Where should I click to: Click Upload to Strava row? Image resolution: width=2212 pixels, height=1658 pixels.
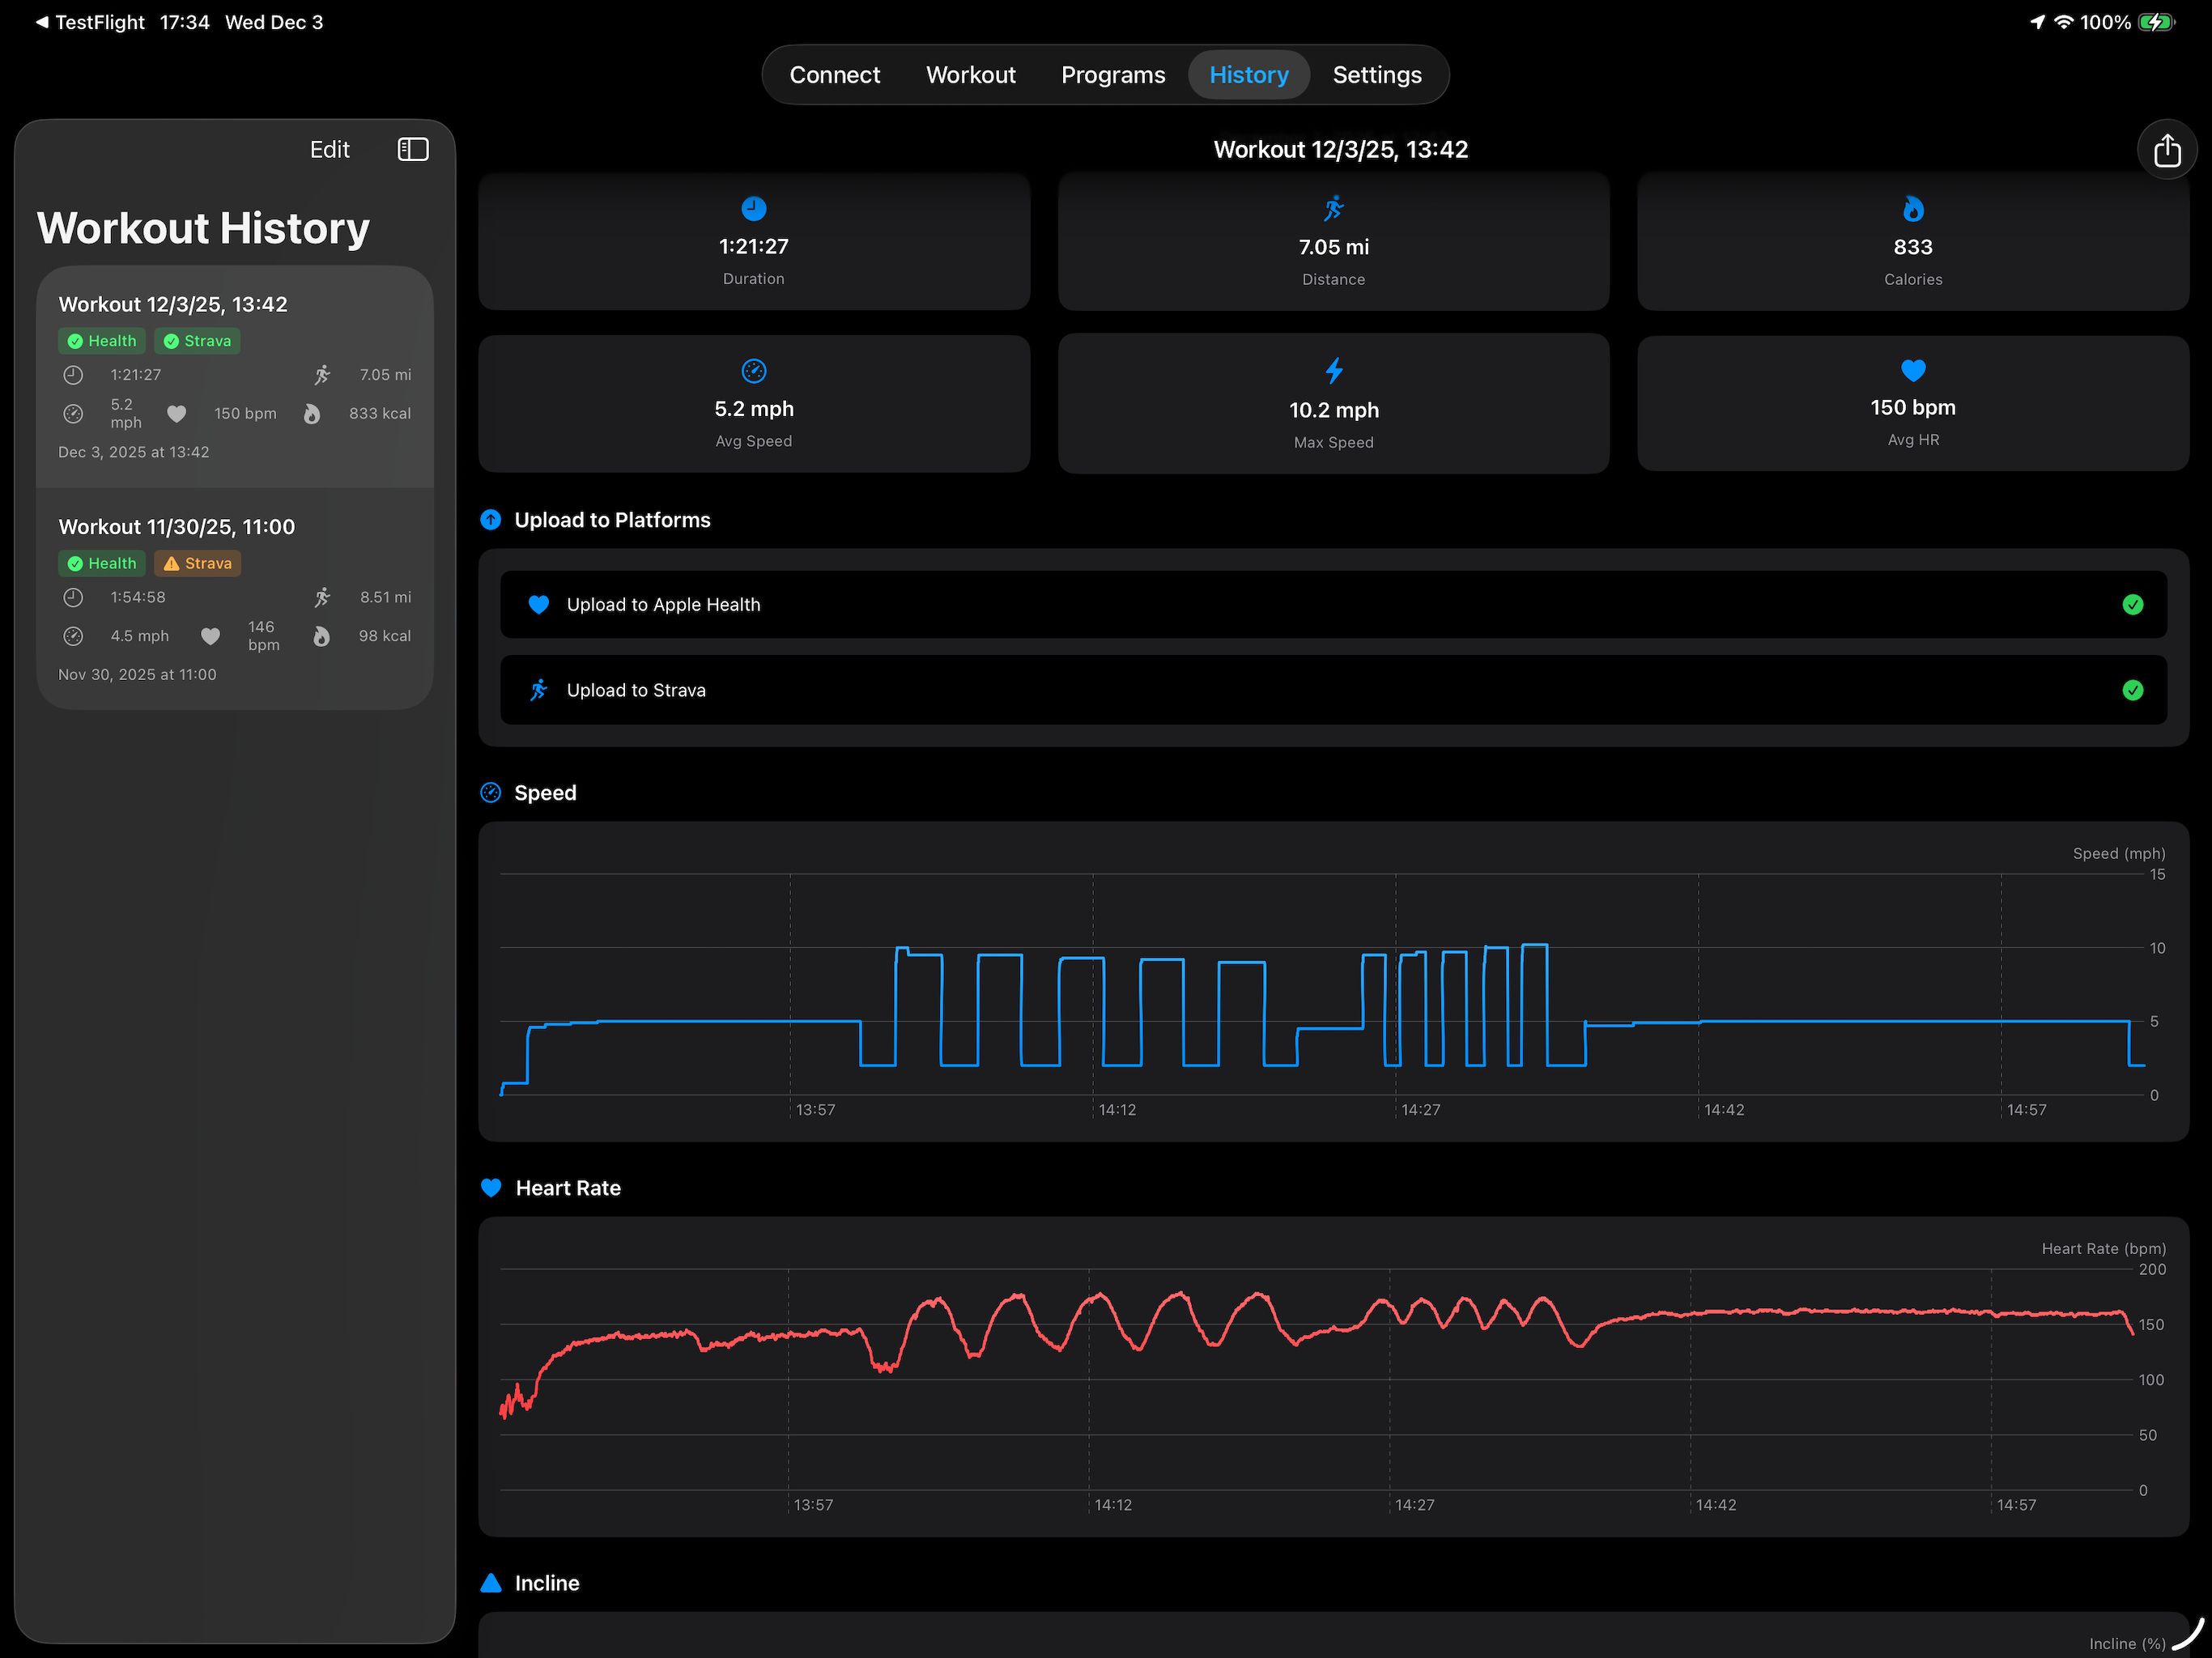pyautogui.click(x=1333, y=690)
